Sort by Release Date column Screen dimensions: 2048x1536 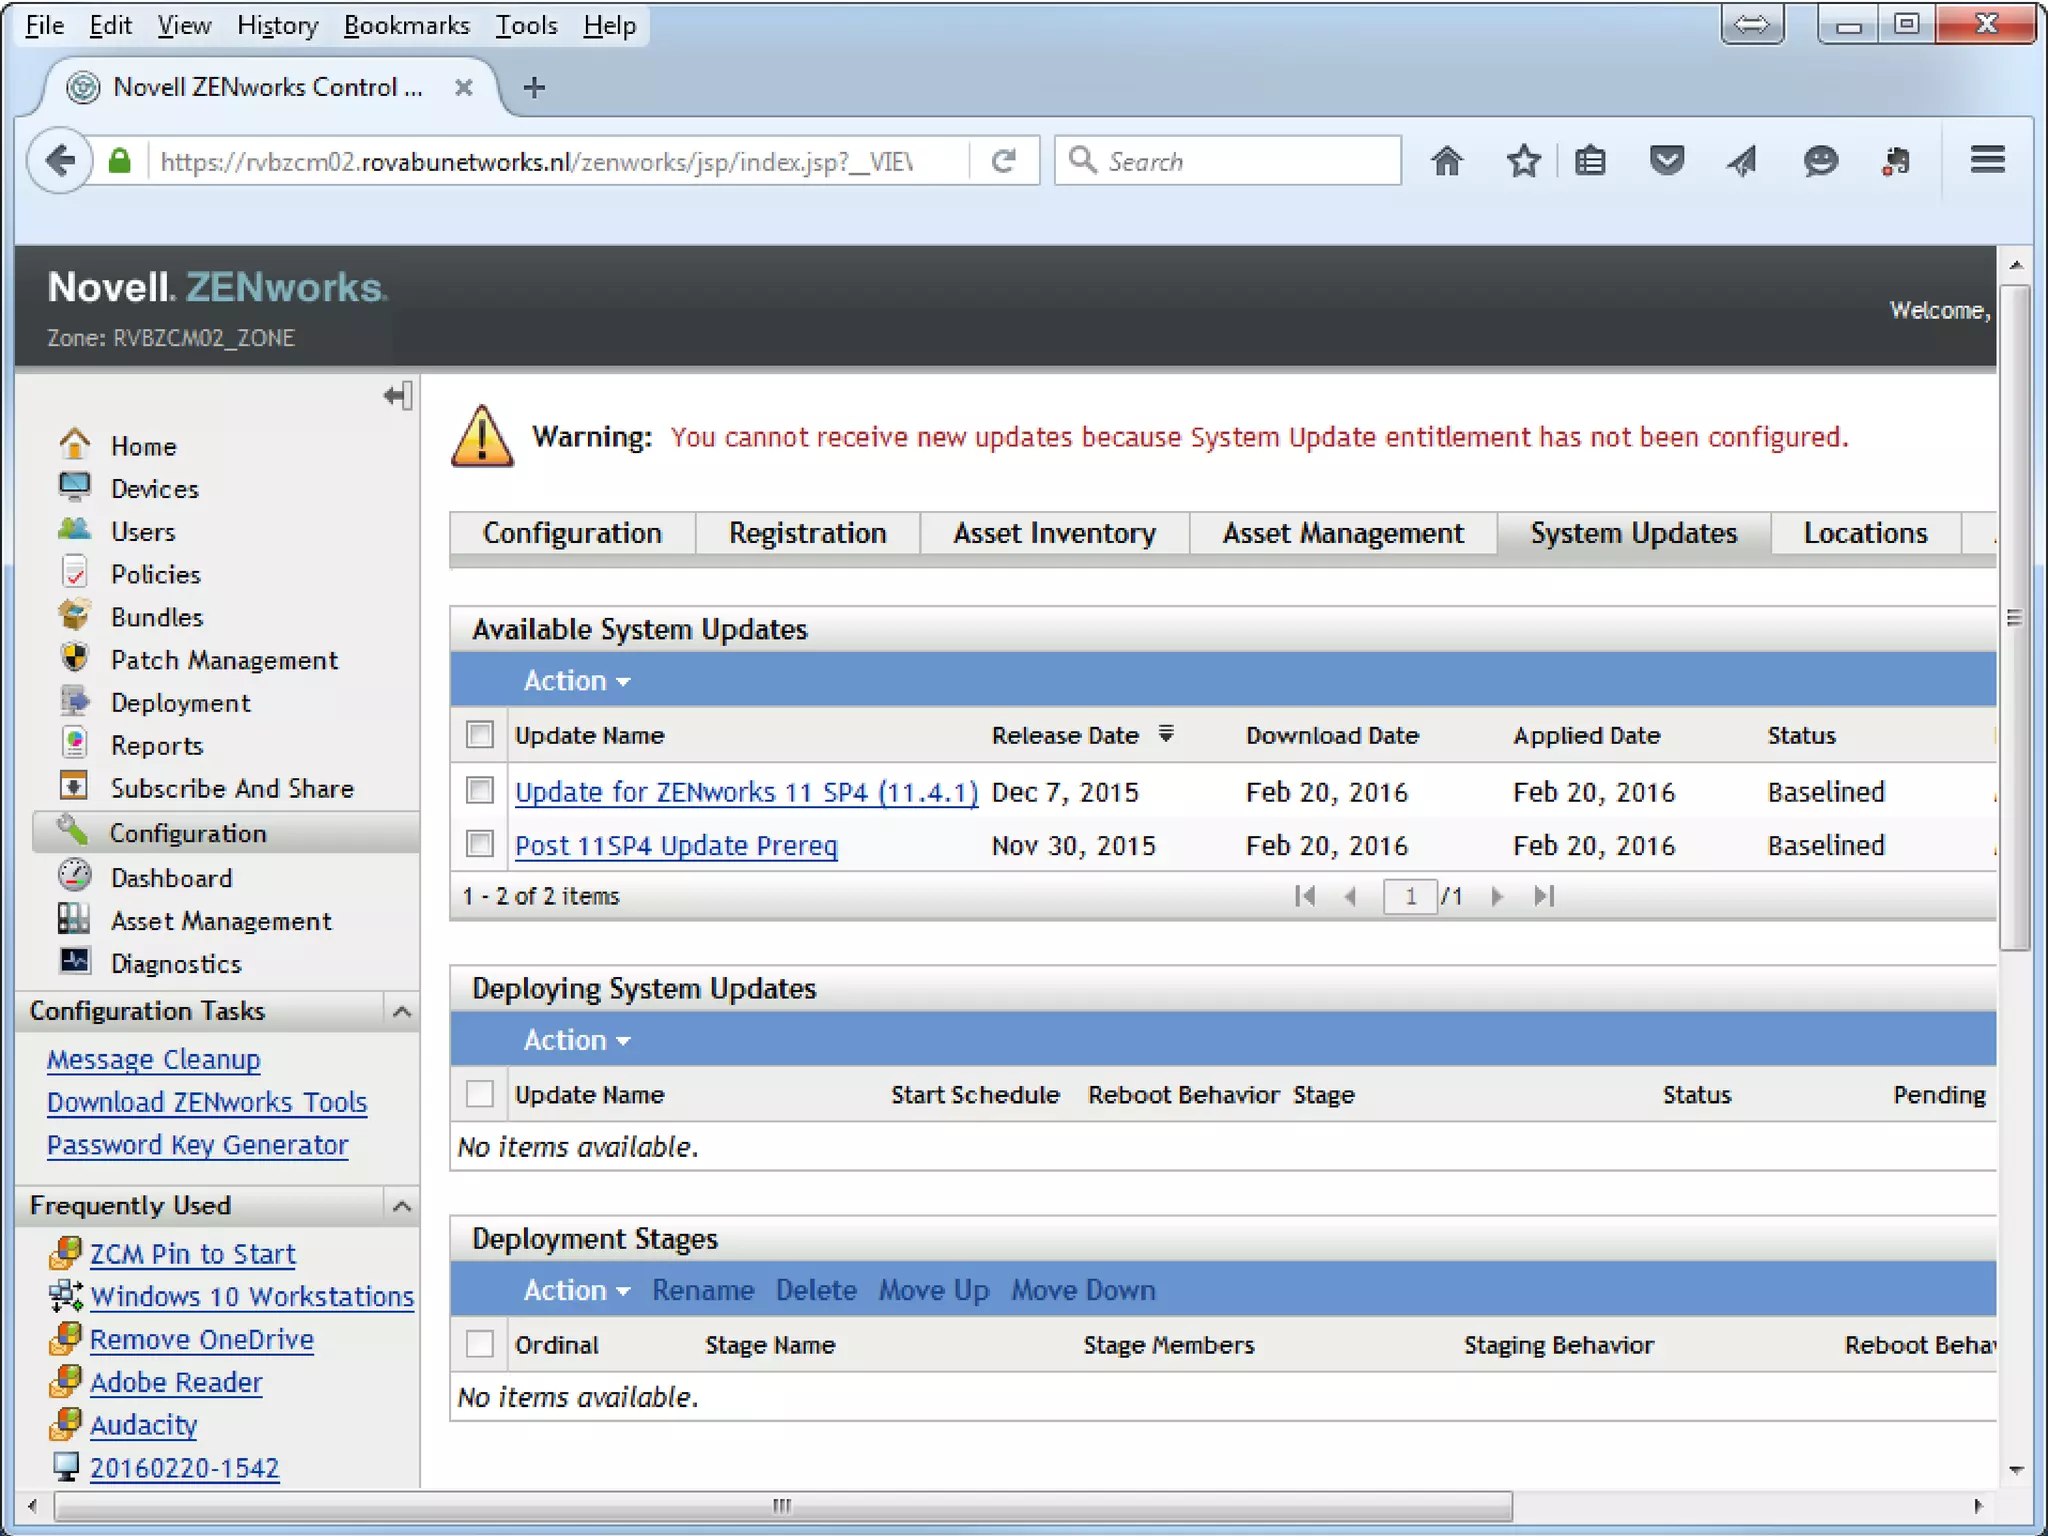tap(1065, 735)
